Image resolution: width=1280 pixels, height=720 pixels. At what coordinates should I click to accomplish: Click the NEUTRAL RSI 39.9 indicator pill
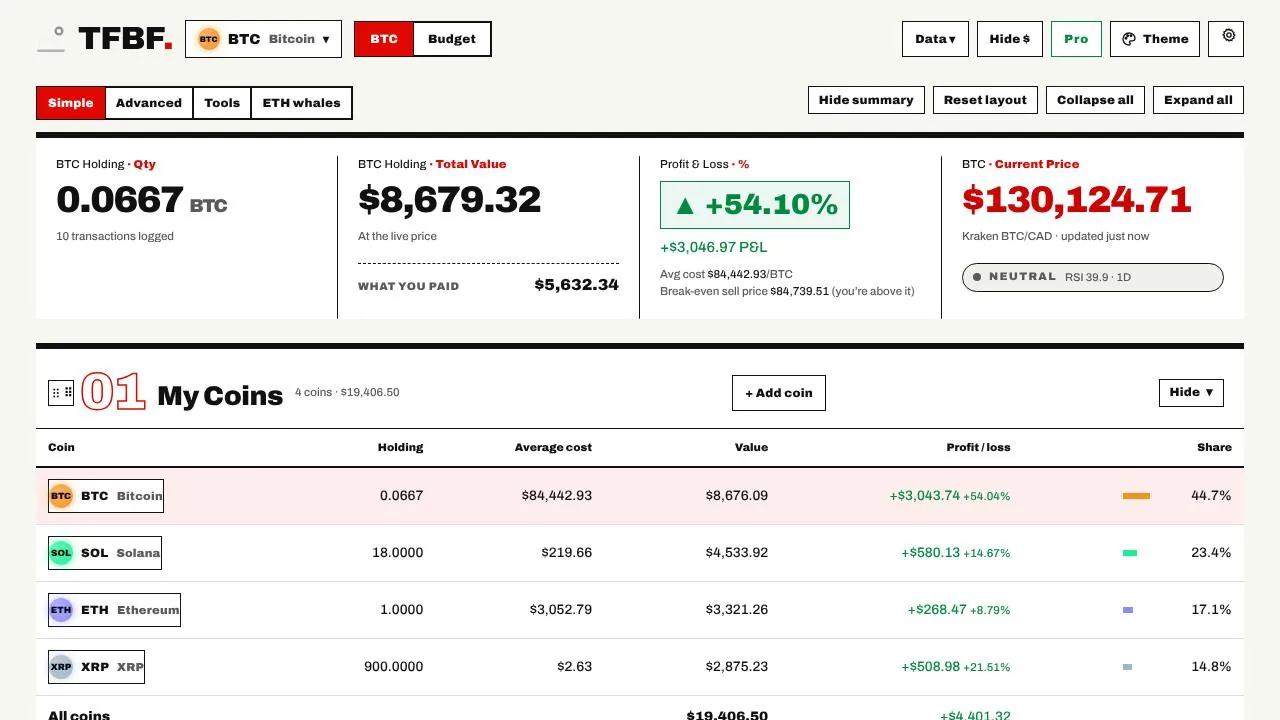tap(1092, 277)
